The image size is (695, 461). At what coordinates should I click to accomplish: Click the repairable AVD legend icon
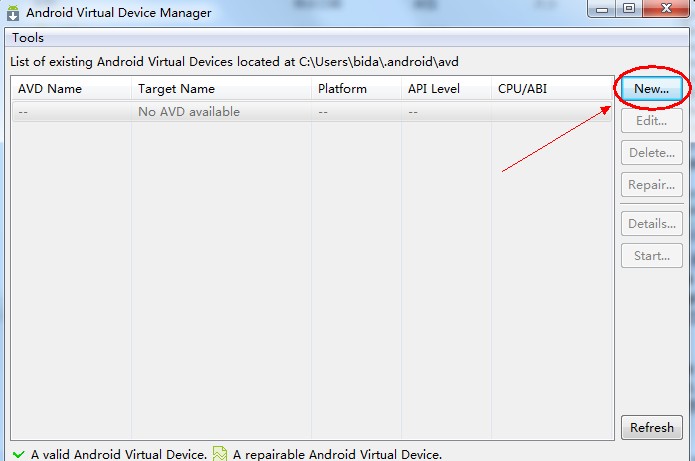tap(220, 453)
